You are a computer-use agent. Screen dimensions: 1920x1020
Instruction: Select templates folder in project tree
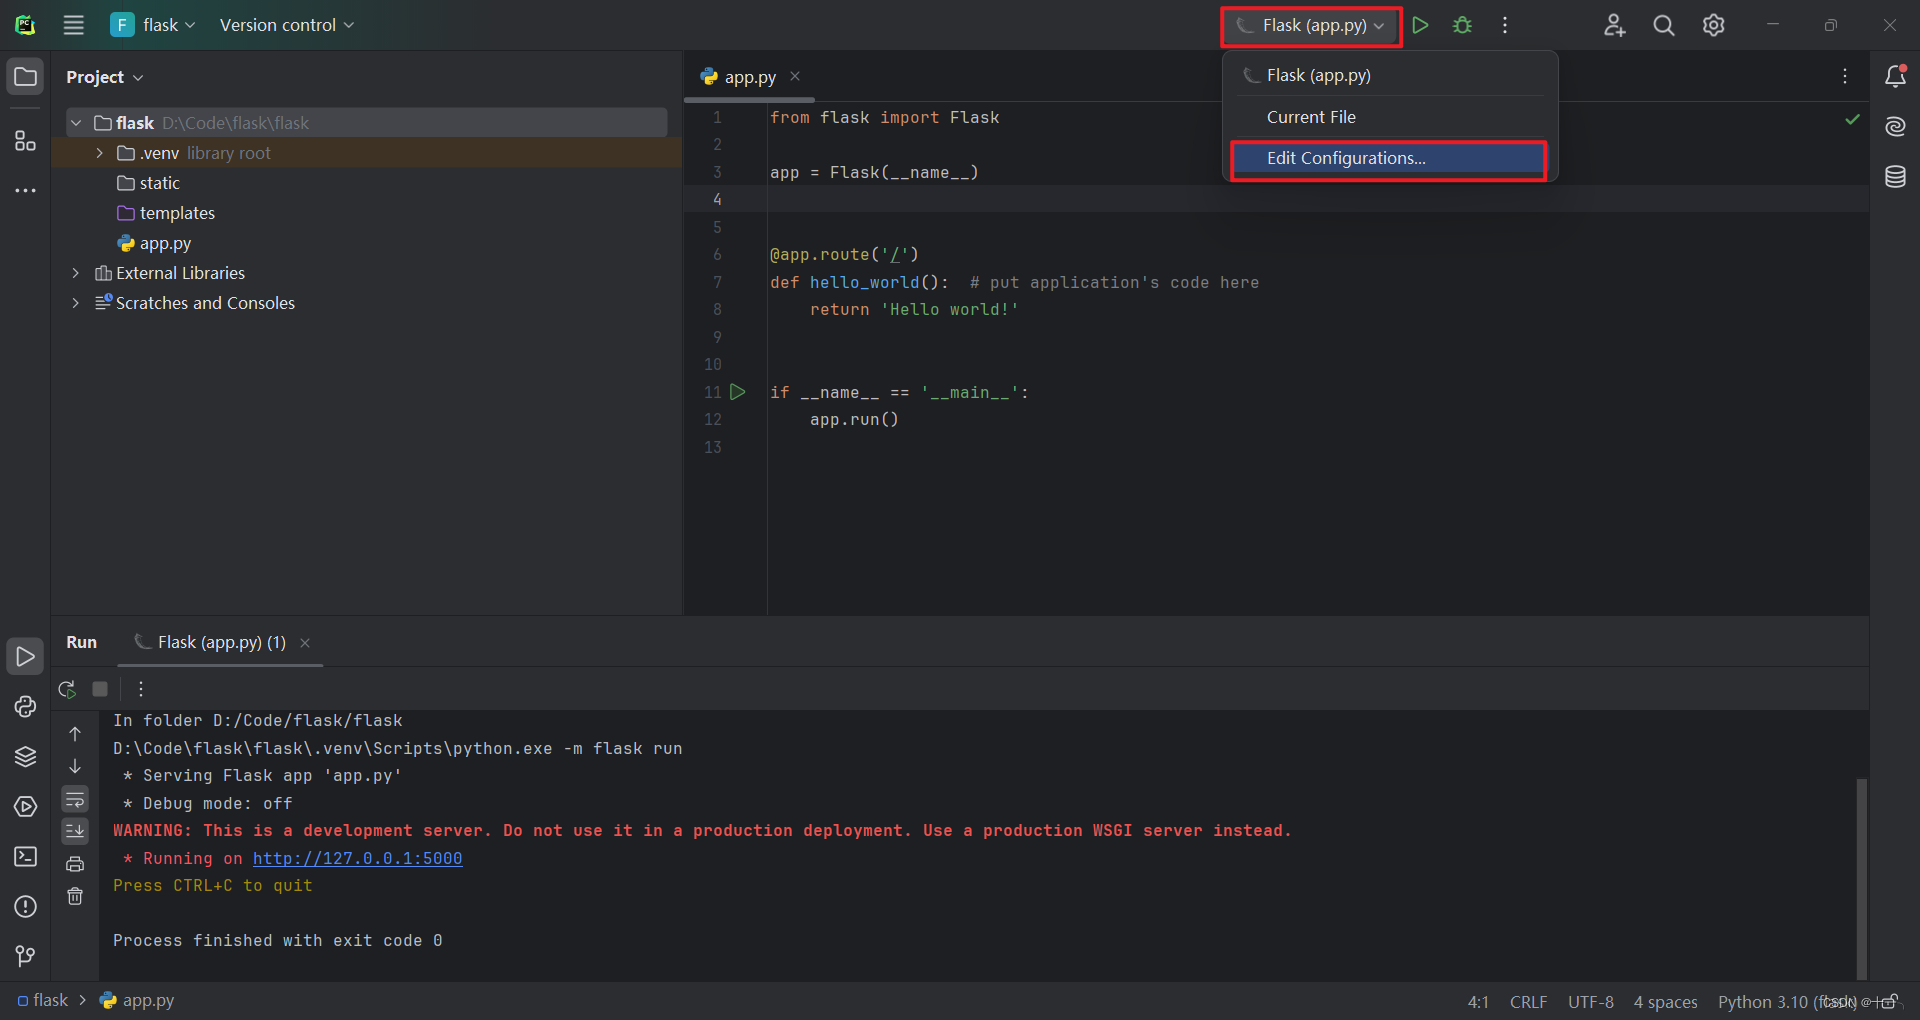click(166, 213)
